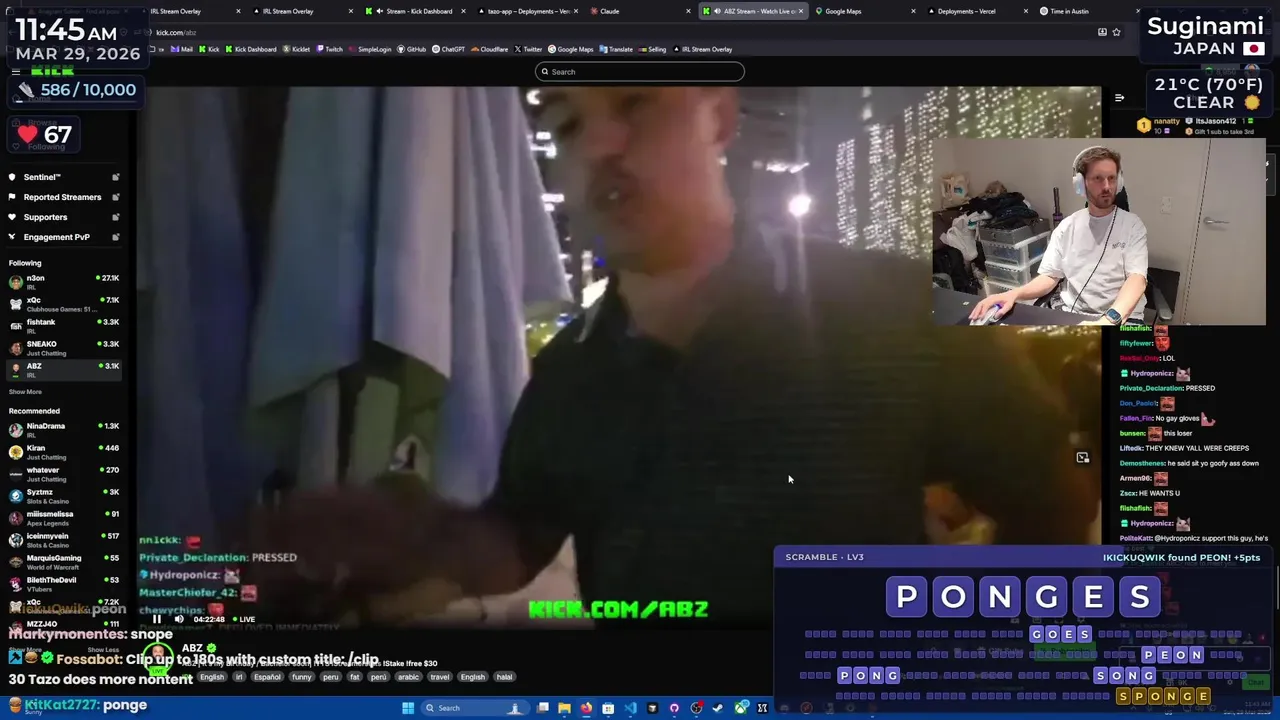Screen dimensions: 1280x720
Task: Select the halal stream tag
Action: coord(504,677)
